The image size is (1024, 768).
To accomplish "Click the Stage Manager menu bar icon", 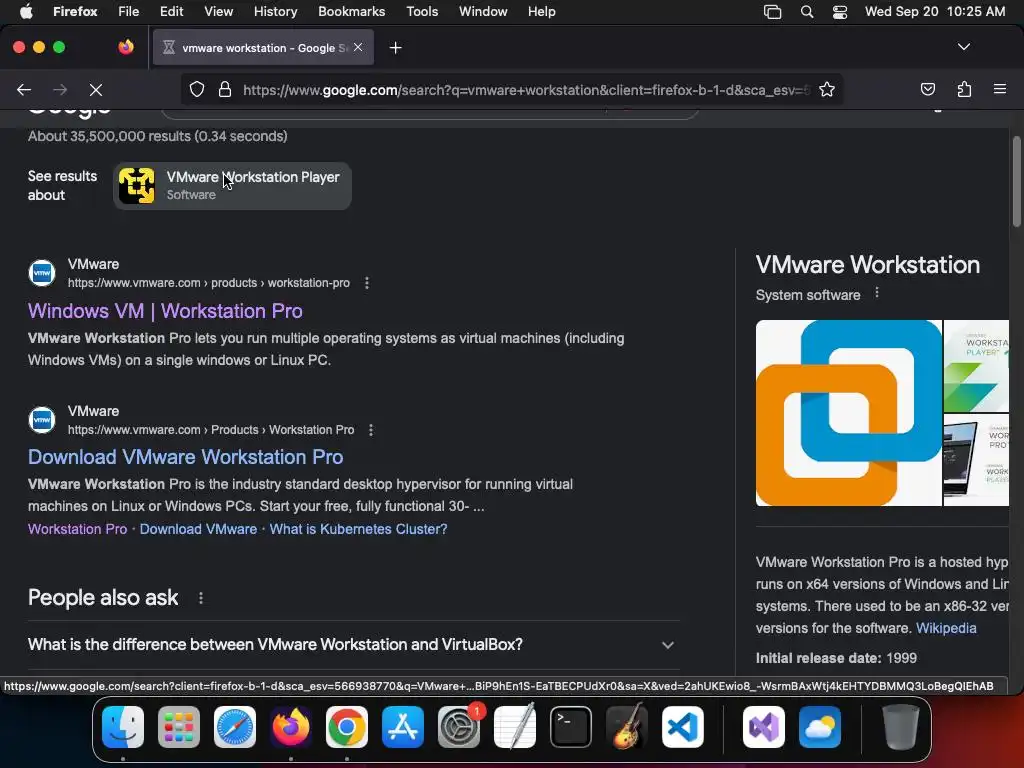I will 773,12.
